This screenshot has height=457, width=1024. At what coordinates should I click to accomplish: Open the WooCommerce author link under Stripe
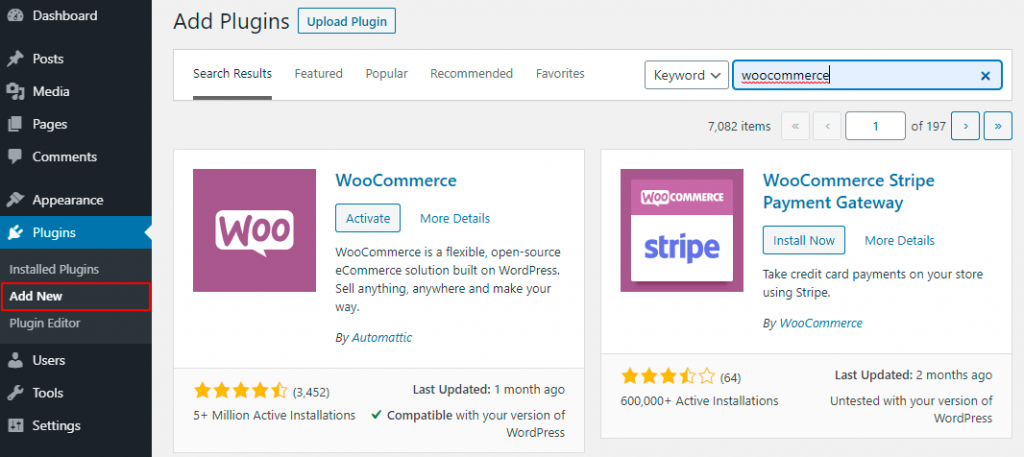(821, 323)
